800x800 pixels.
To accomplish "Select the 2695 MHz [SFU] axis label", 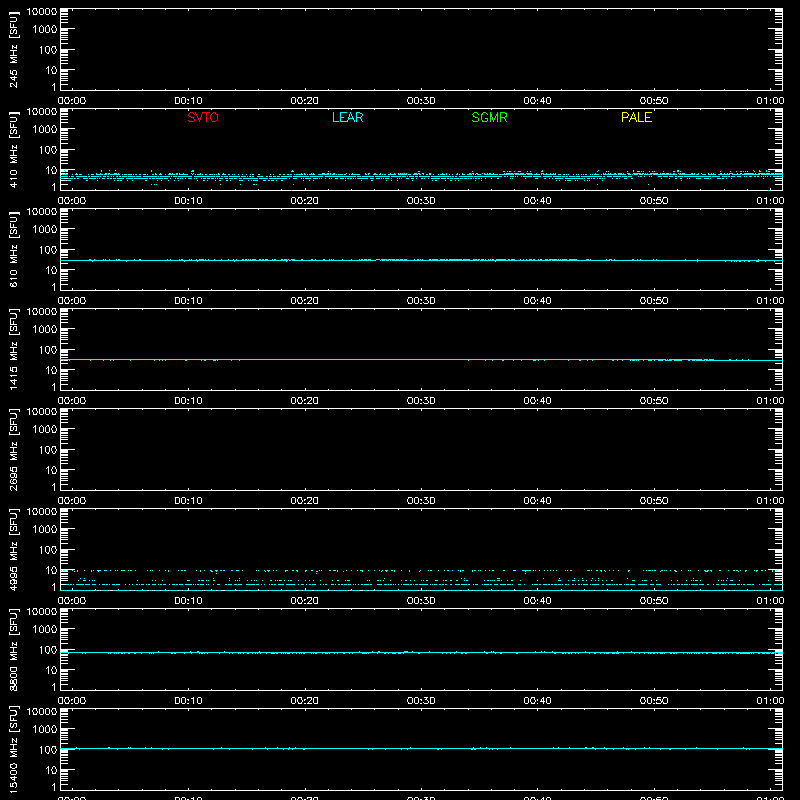I will pyautogui.click(x=13, y=449).
